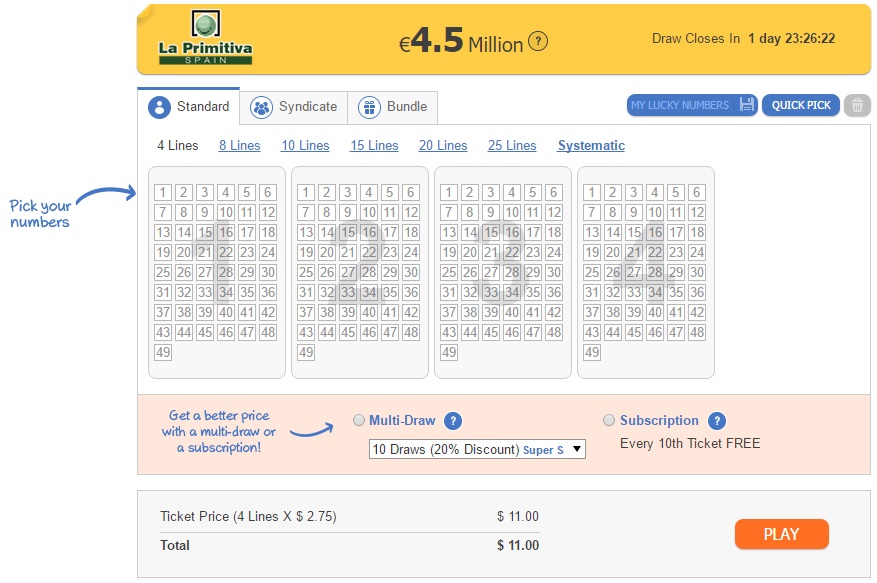
Task: Pick number 7 in the second line
Action: pyautogui.click(x=306, y=213)
